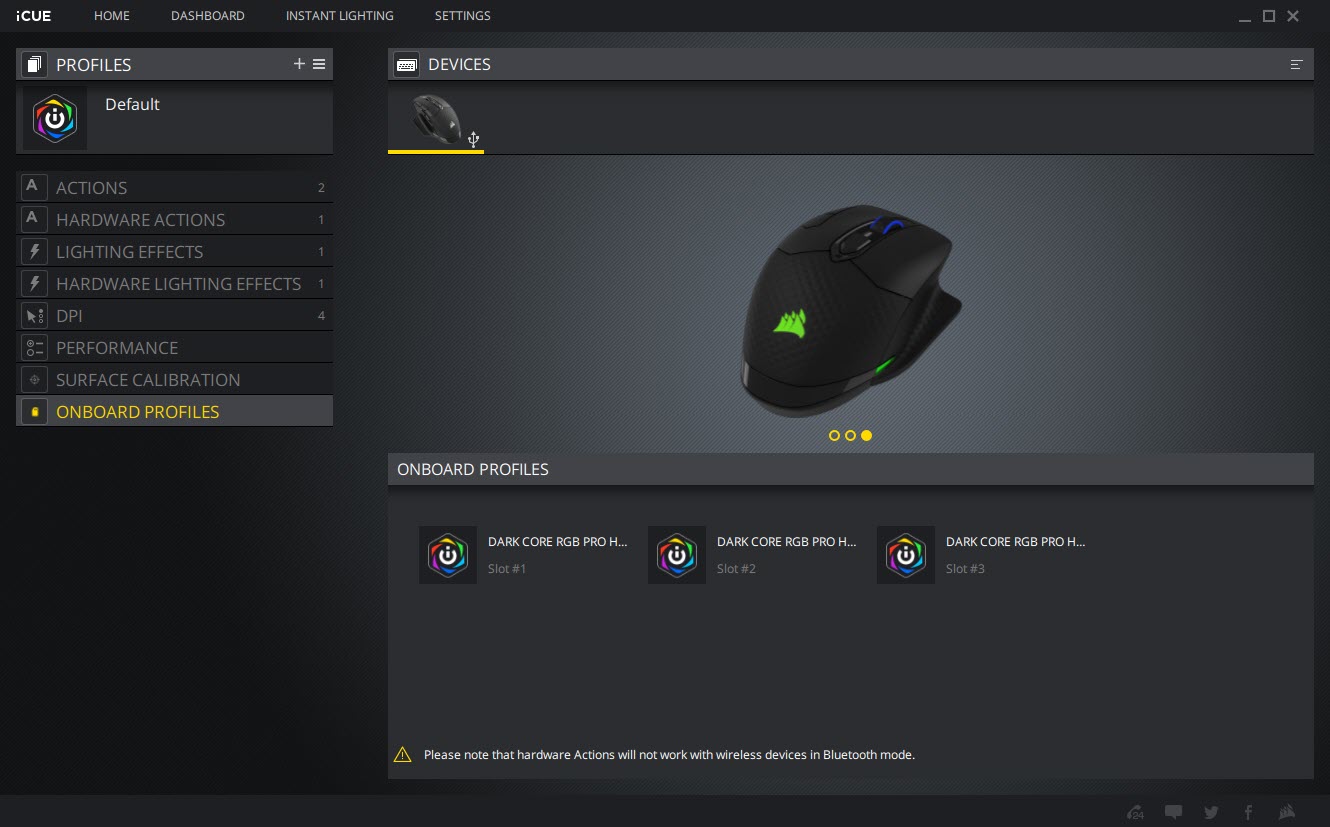
Task: Select the Dark Core mouse device thumbnail
Action: (436, 120)
